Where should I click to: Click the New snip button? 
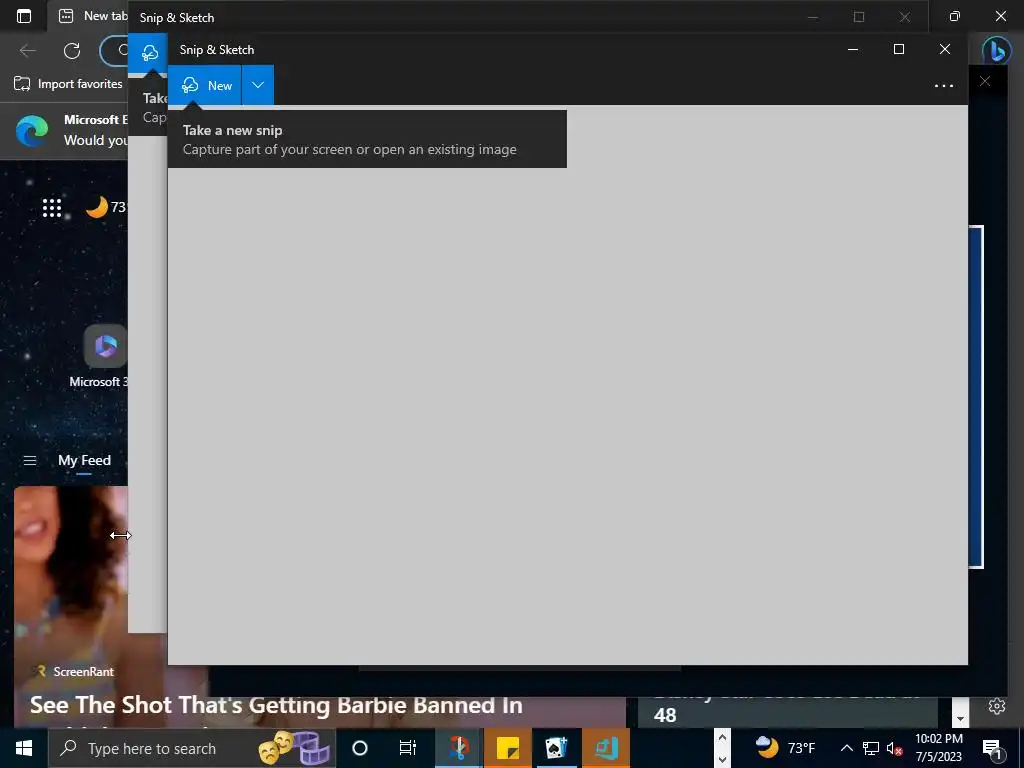(x=204, y=85)
